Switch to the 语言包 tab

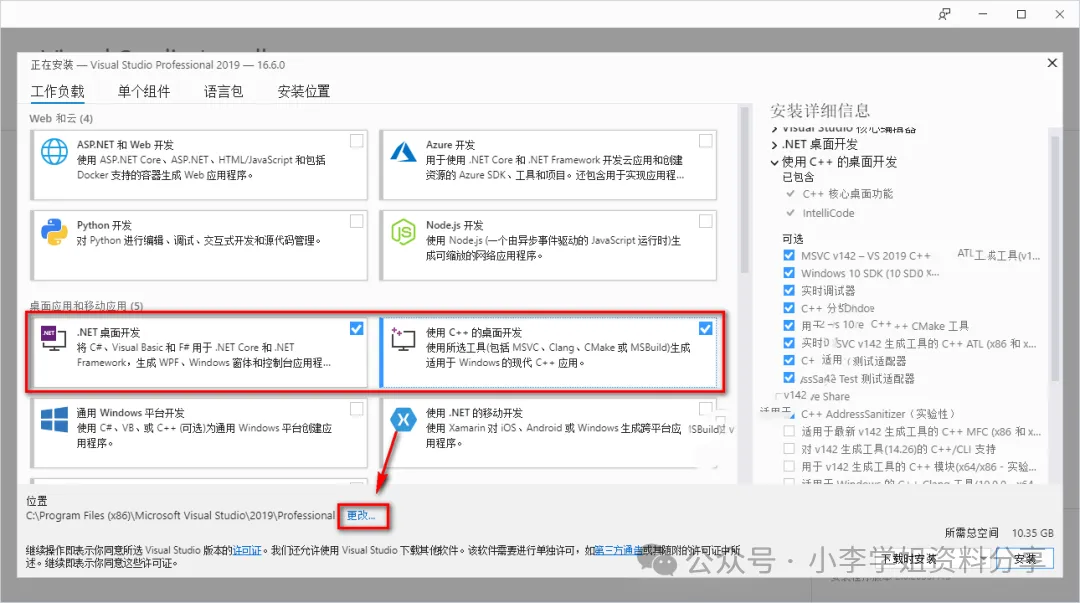(x=223, y=92)
